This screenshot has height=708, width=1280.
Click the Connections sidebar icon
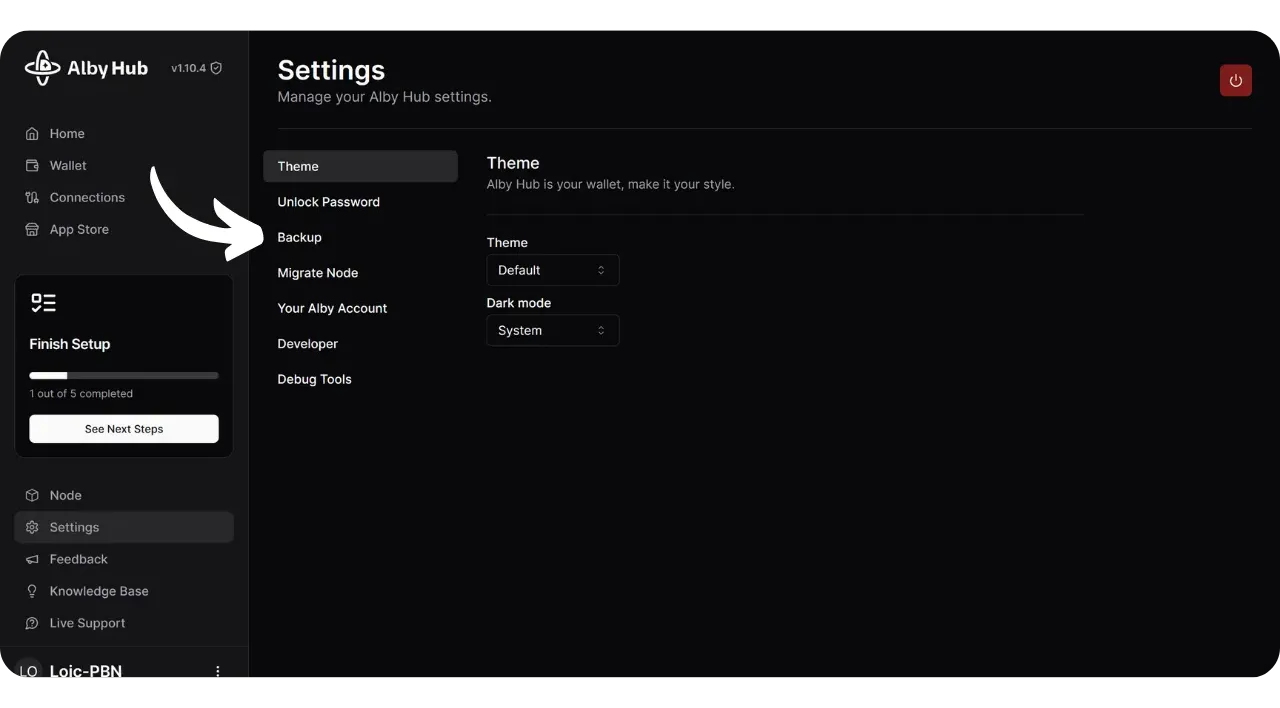tap(32, 198)
